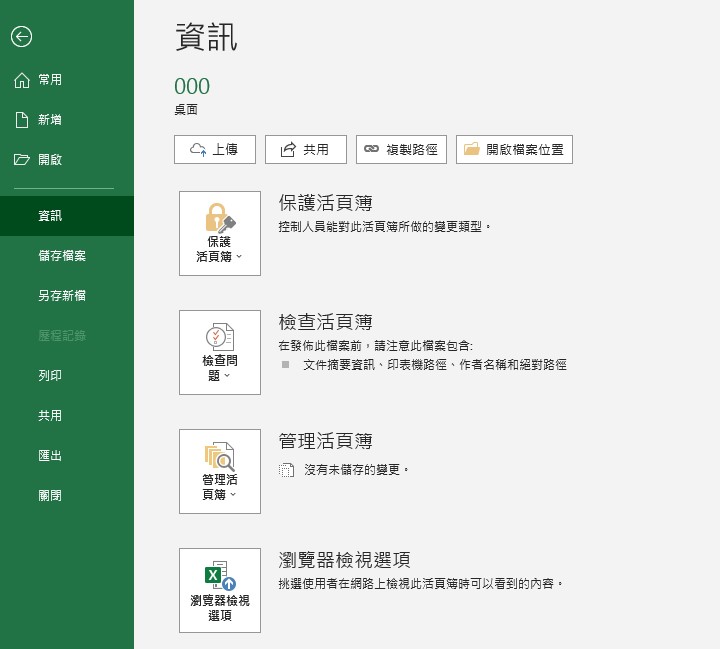The height and width of the screenshot is (649, 720).
Task: Click the open folder icon beside 開啟
Action: 22,160
